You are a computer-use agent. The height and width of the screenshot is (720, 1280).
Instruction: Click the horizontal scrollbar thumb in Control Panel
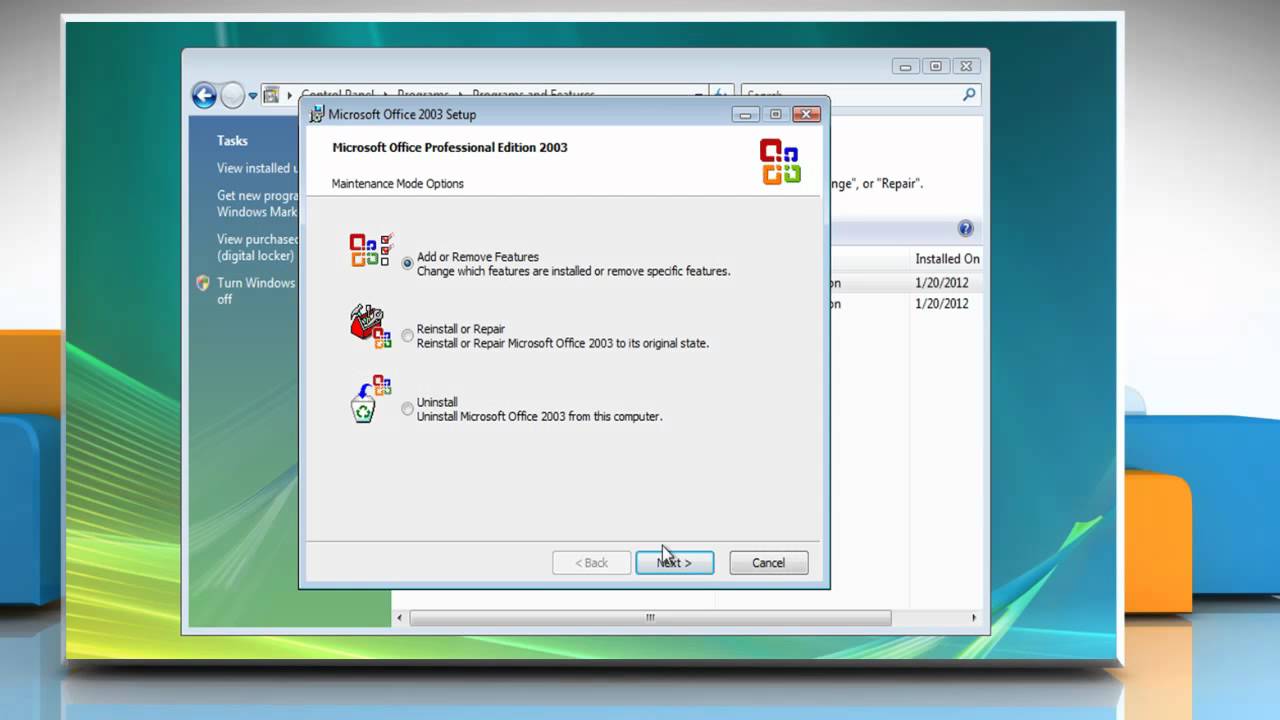(650, 618)
